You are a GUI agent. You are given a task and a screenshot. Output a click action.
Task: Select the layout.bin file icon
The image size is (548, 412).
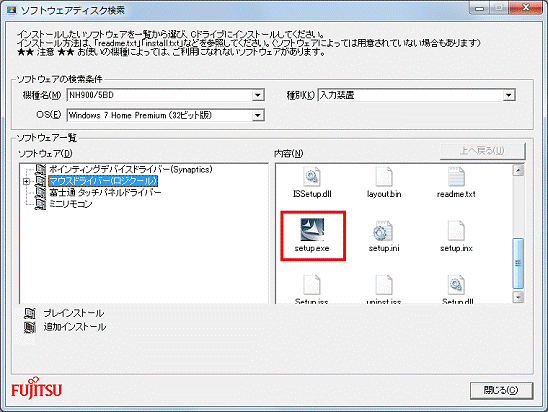tap(384, 177)
